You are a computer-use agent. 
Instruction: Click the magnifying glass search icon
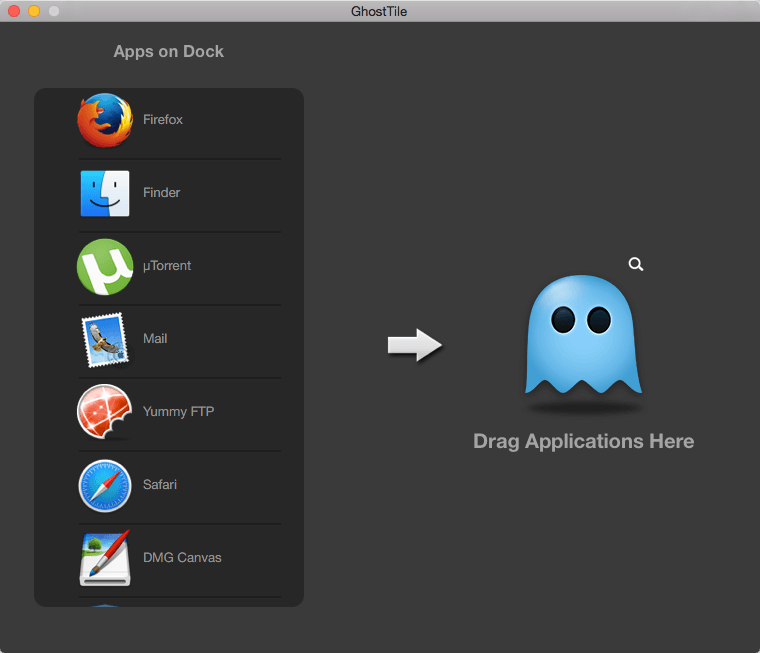[x=636, y=264]
